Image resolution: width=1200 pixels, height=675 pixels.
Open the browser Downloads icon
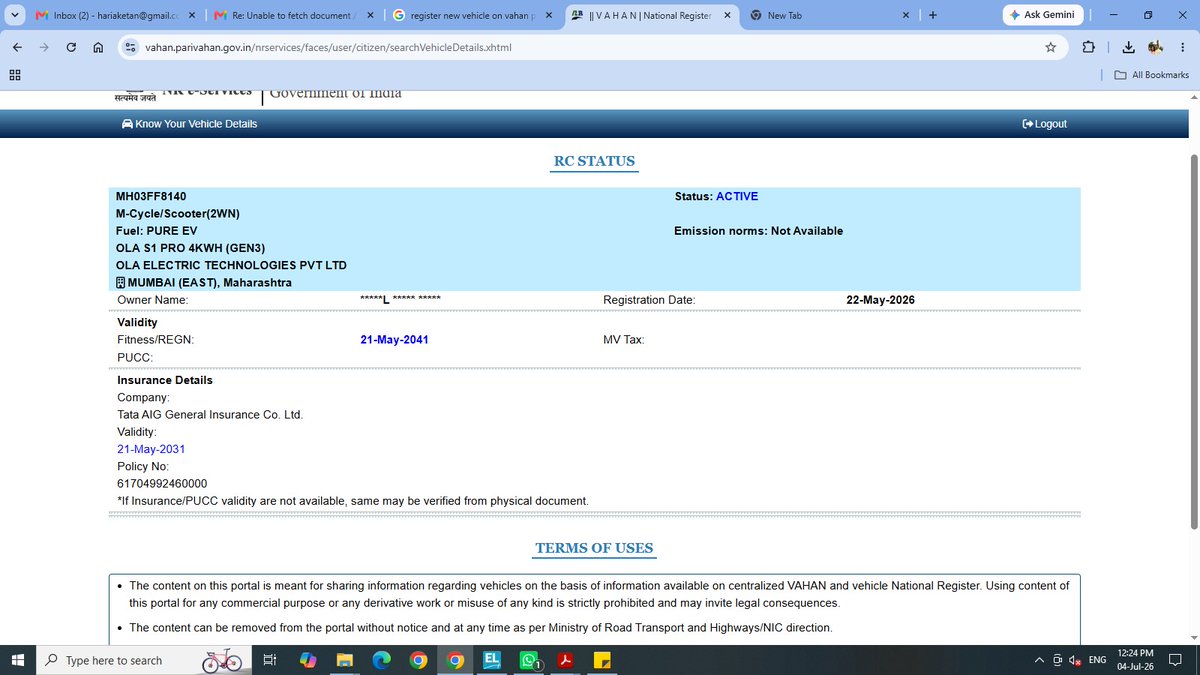[1128, 47]
